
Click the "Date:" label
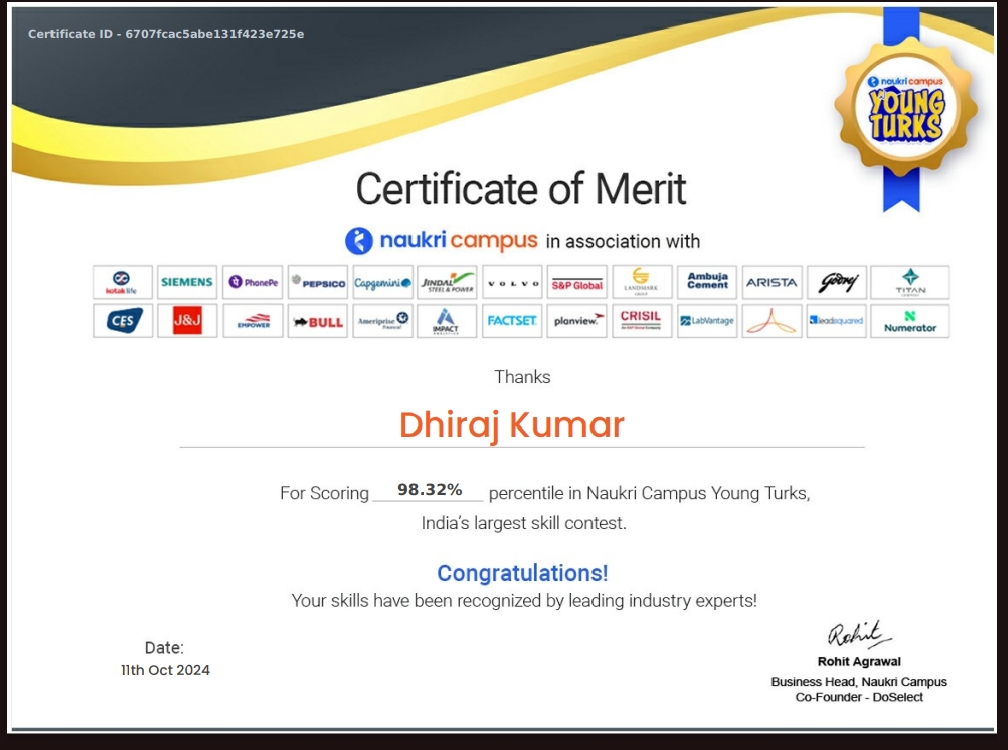pyautogui.click(x=164, y=648)
